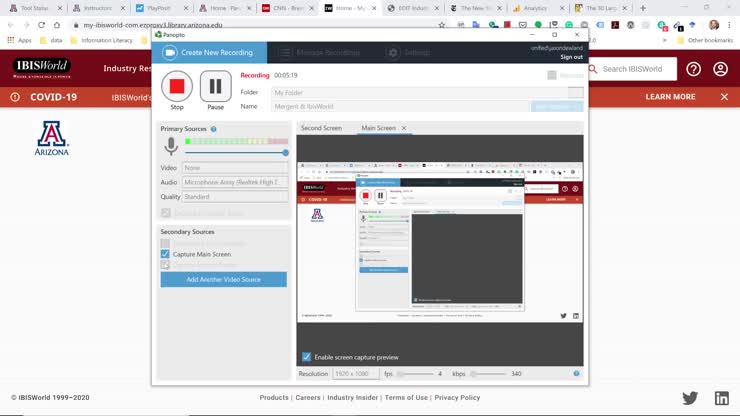The width and height of the screenshot is (740, 416).
Task: Click Add Another Video Source button
Action: [223, 280]
